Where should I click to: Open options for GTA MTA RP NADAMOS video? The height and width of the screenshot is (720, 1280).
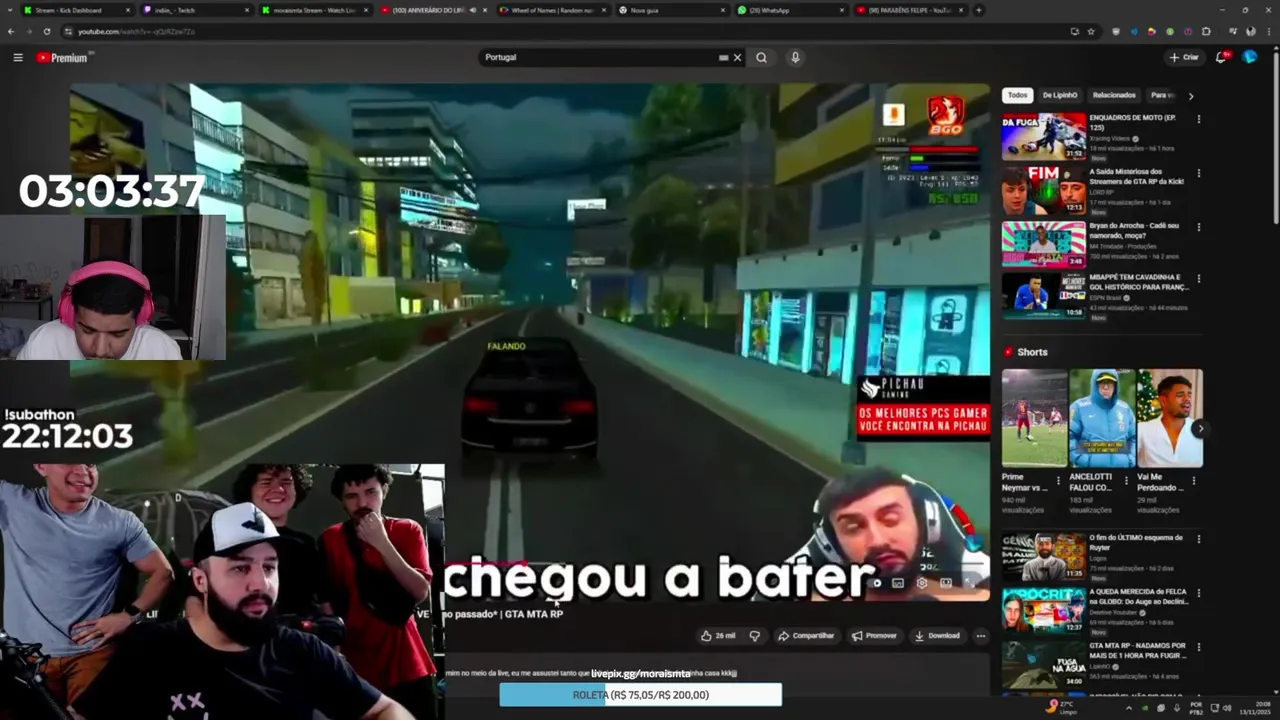point(1198,649)
